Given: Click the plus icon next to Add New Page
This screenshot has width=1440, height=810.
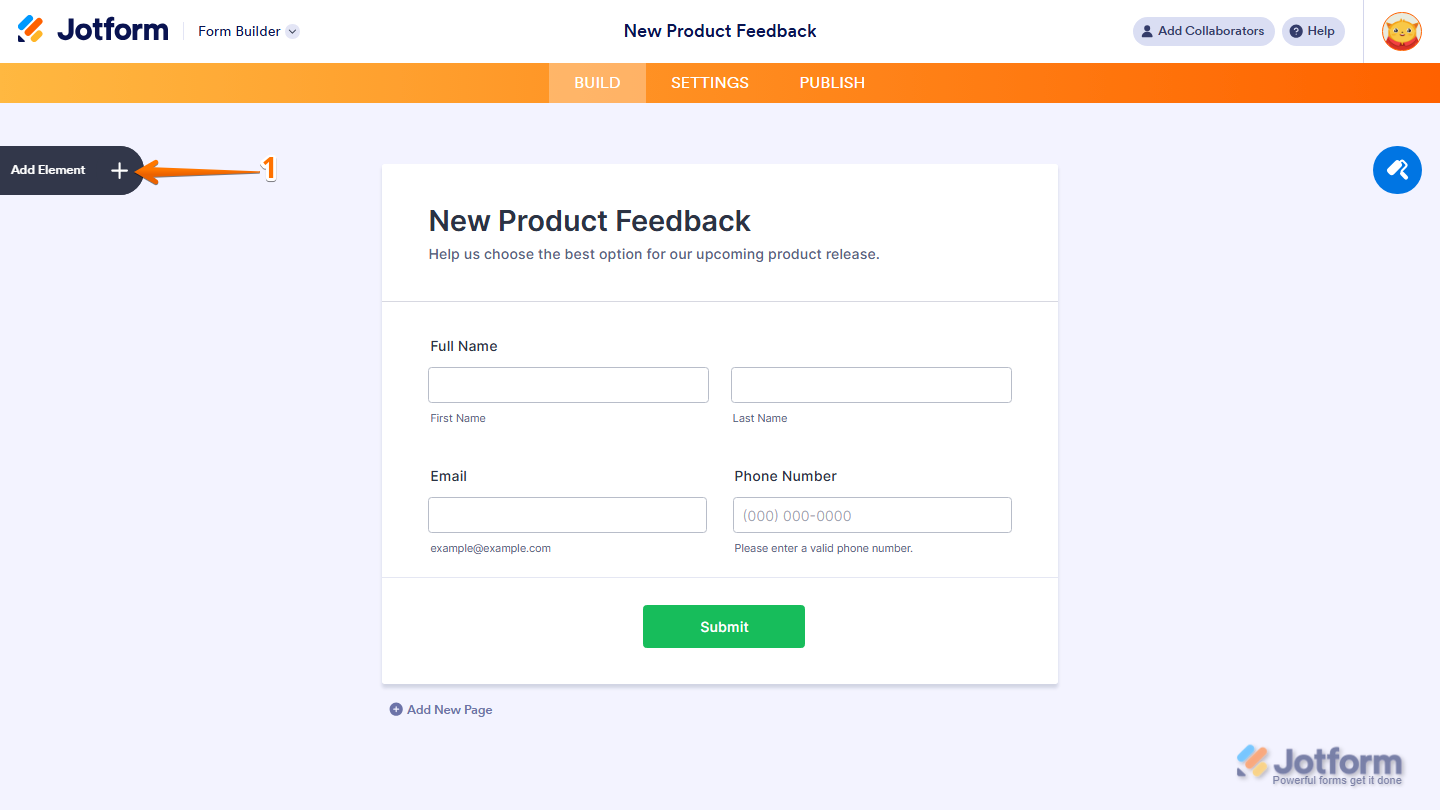Looking at the screenshot, I should (x=396, y=709).
